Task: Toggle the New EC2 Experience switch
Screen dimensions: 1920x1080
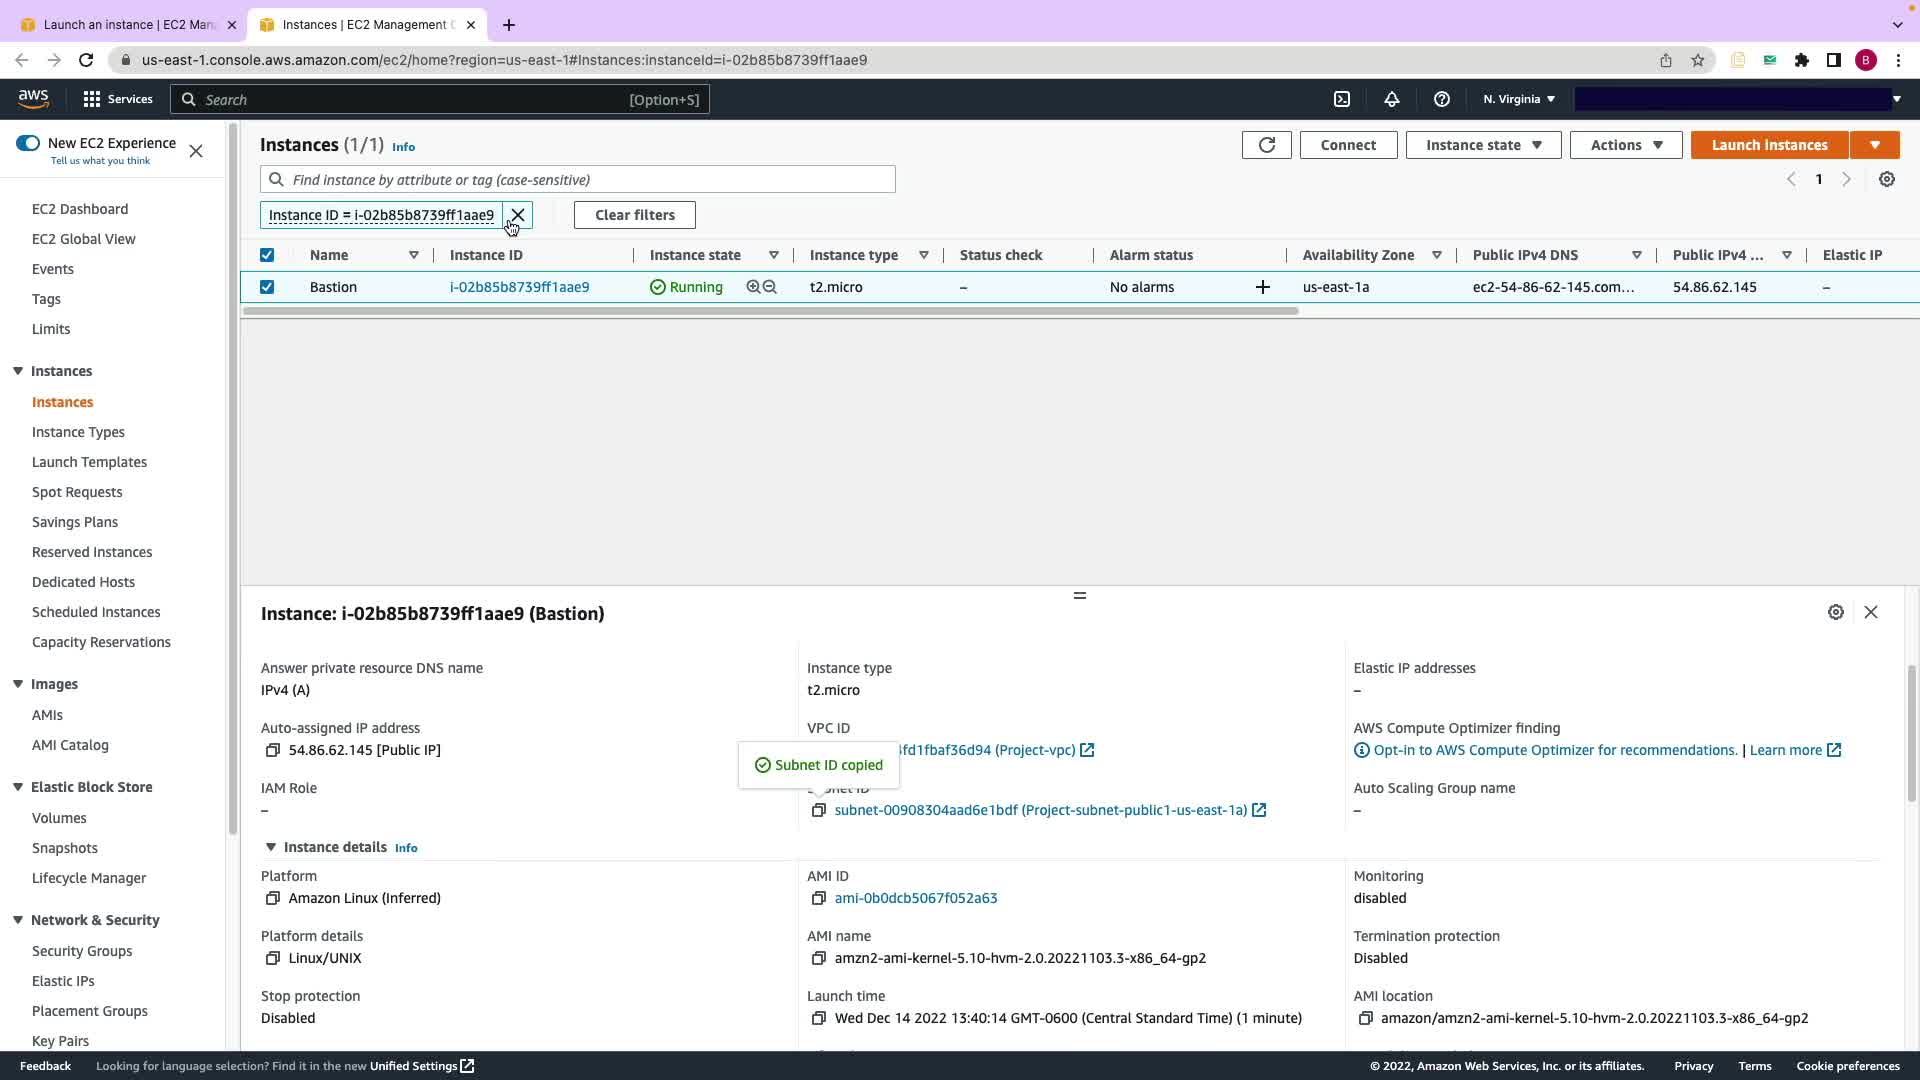Action: (28, 143)
